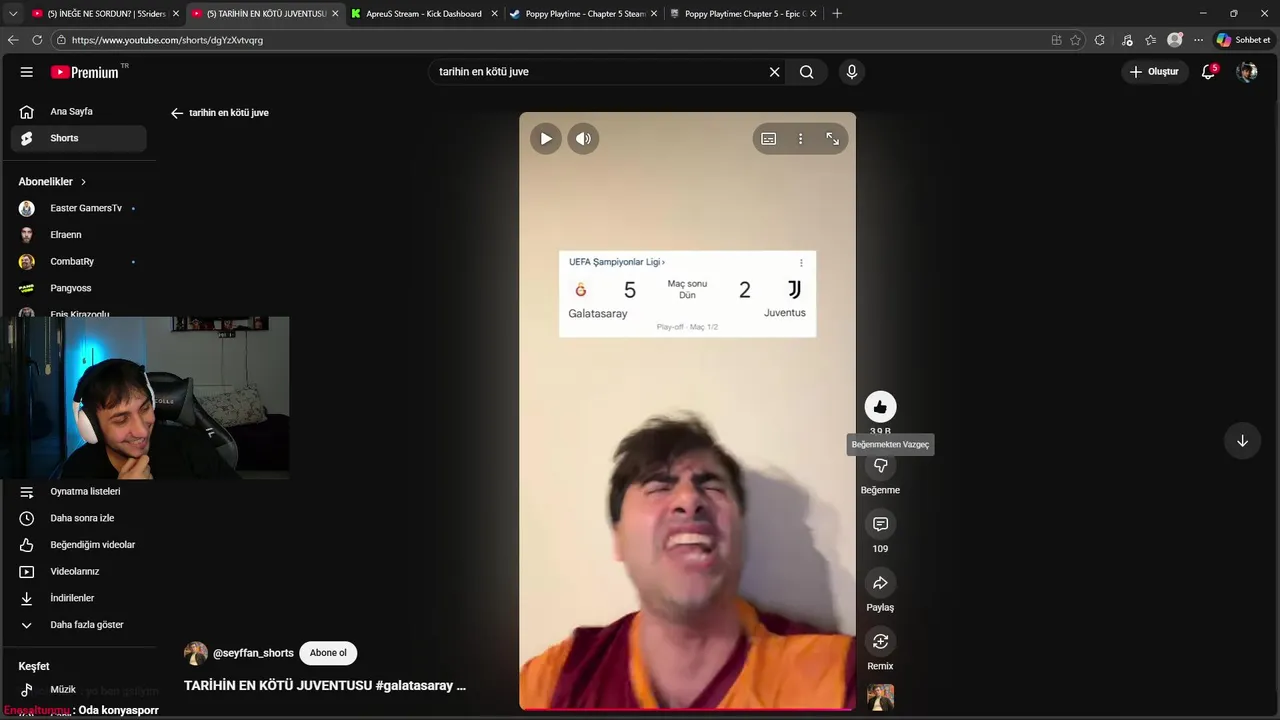Open match card three-dot menu in video
This screenshot has width=1280, height=720.
[x=801, y=263]
